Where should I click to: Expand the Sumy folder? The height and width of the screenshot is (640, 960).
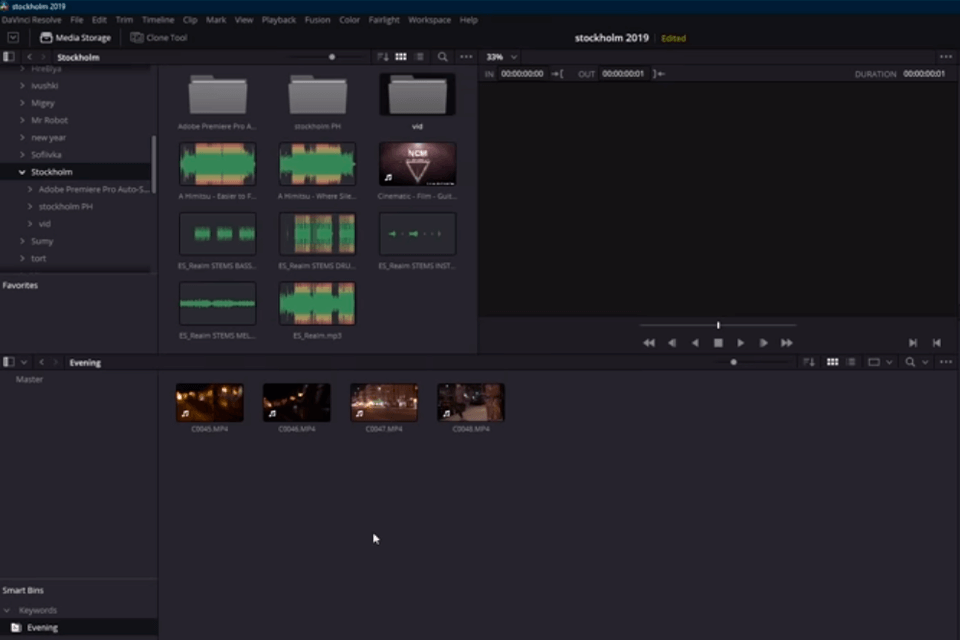click(22, 241)
